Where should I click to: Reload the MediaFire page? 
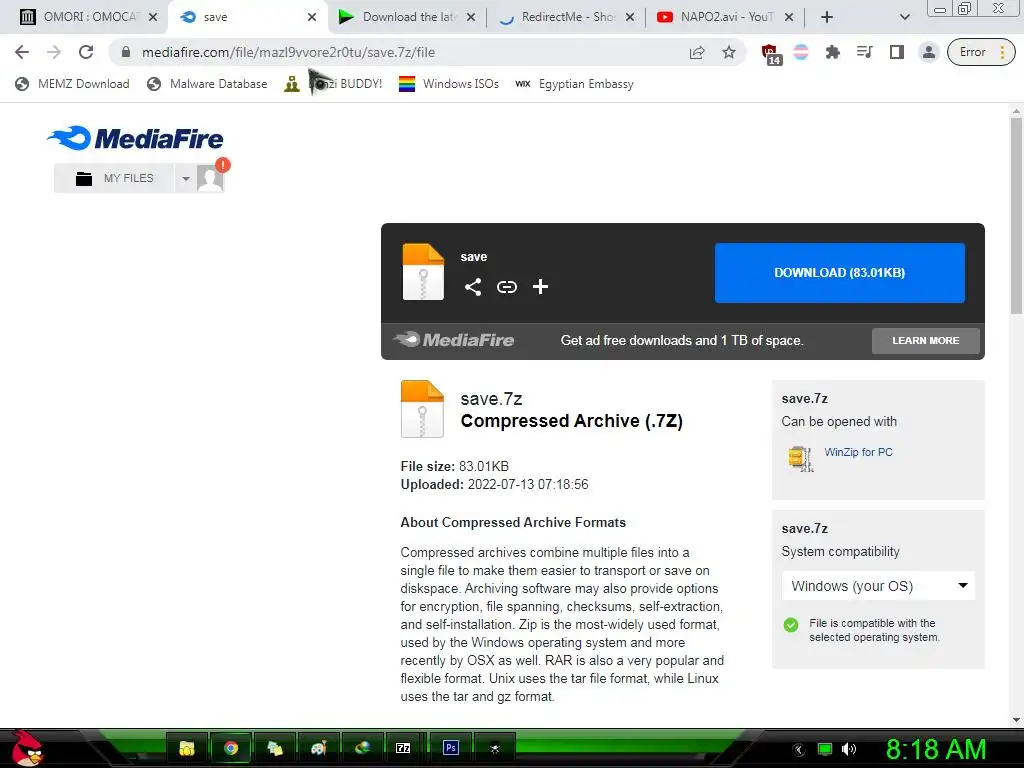86,52
